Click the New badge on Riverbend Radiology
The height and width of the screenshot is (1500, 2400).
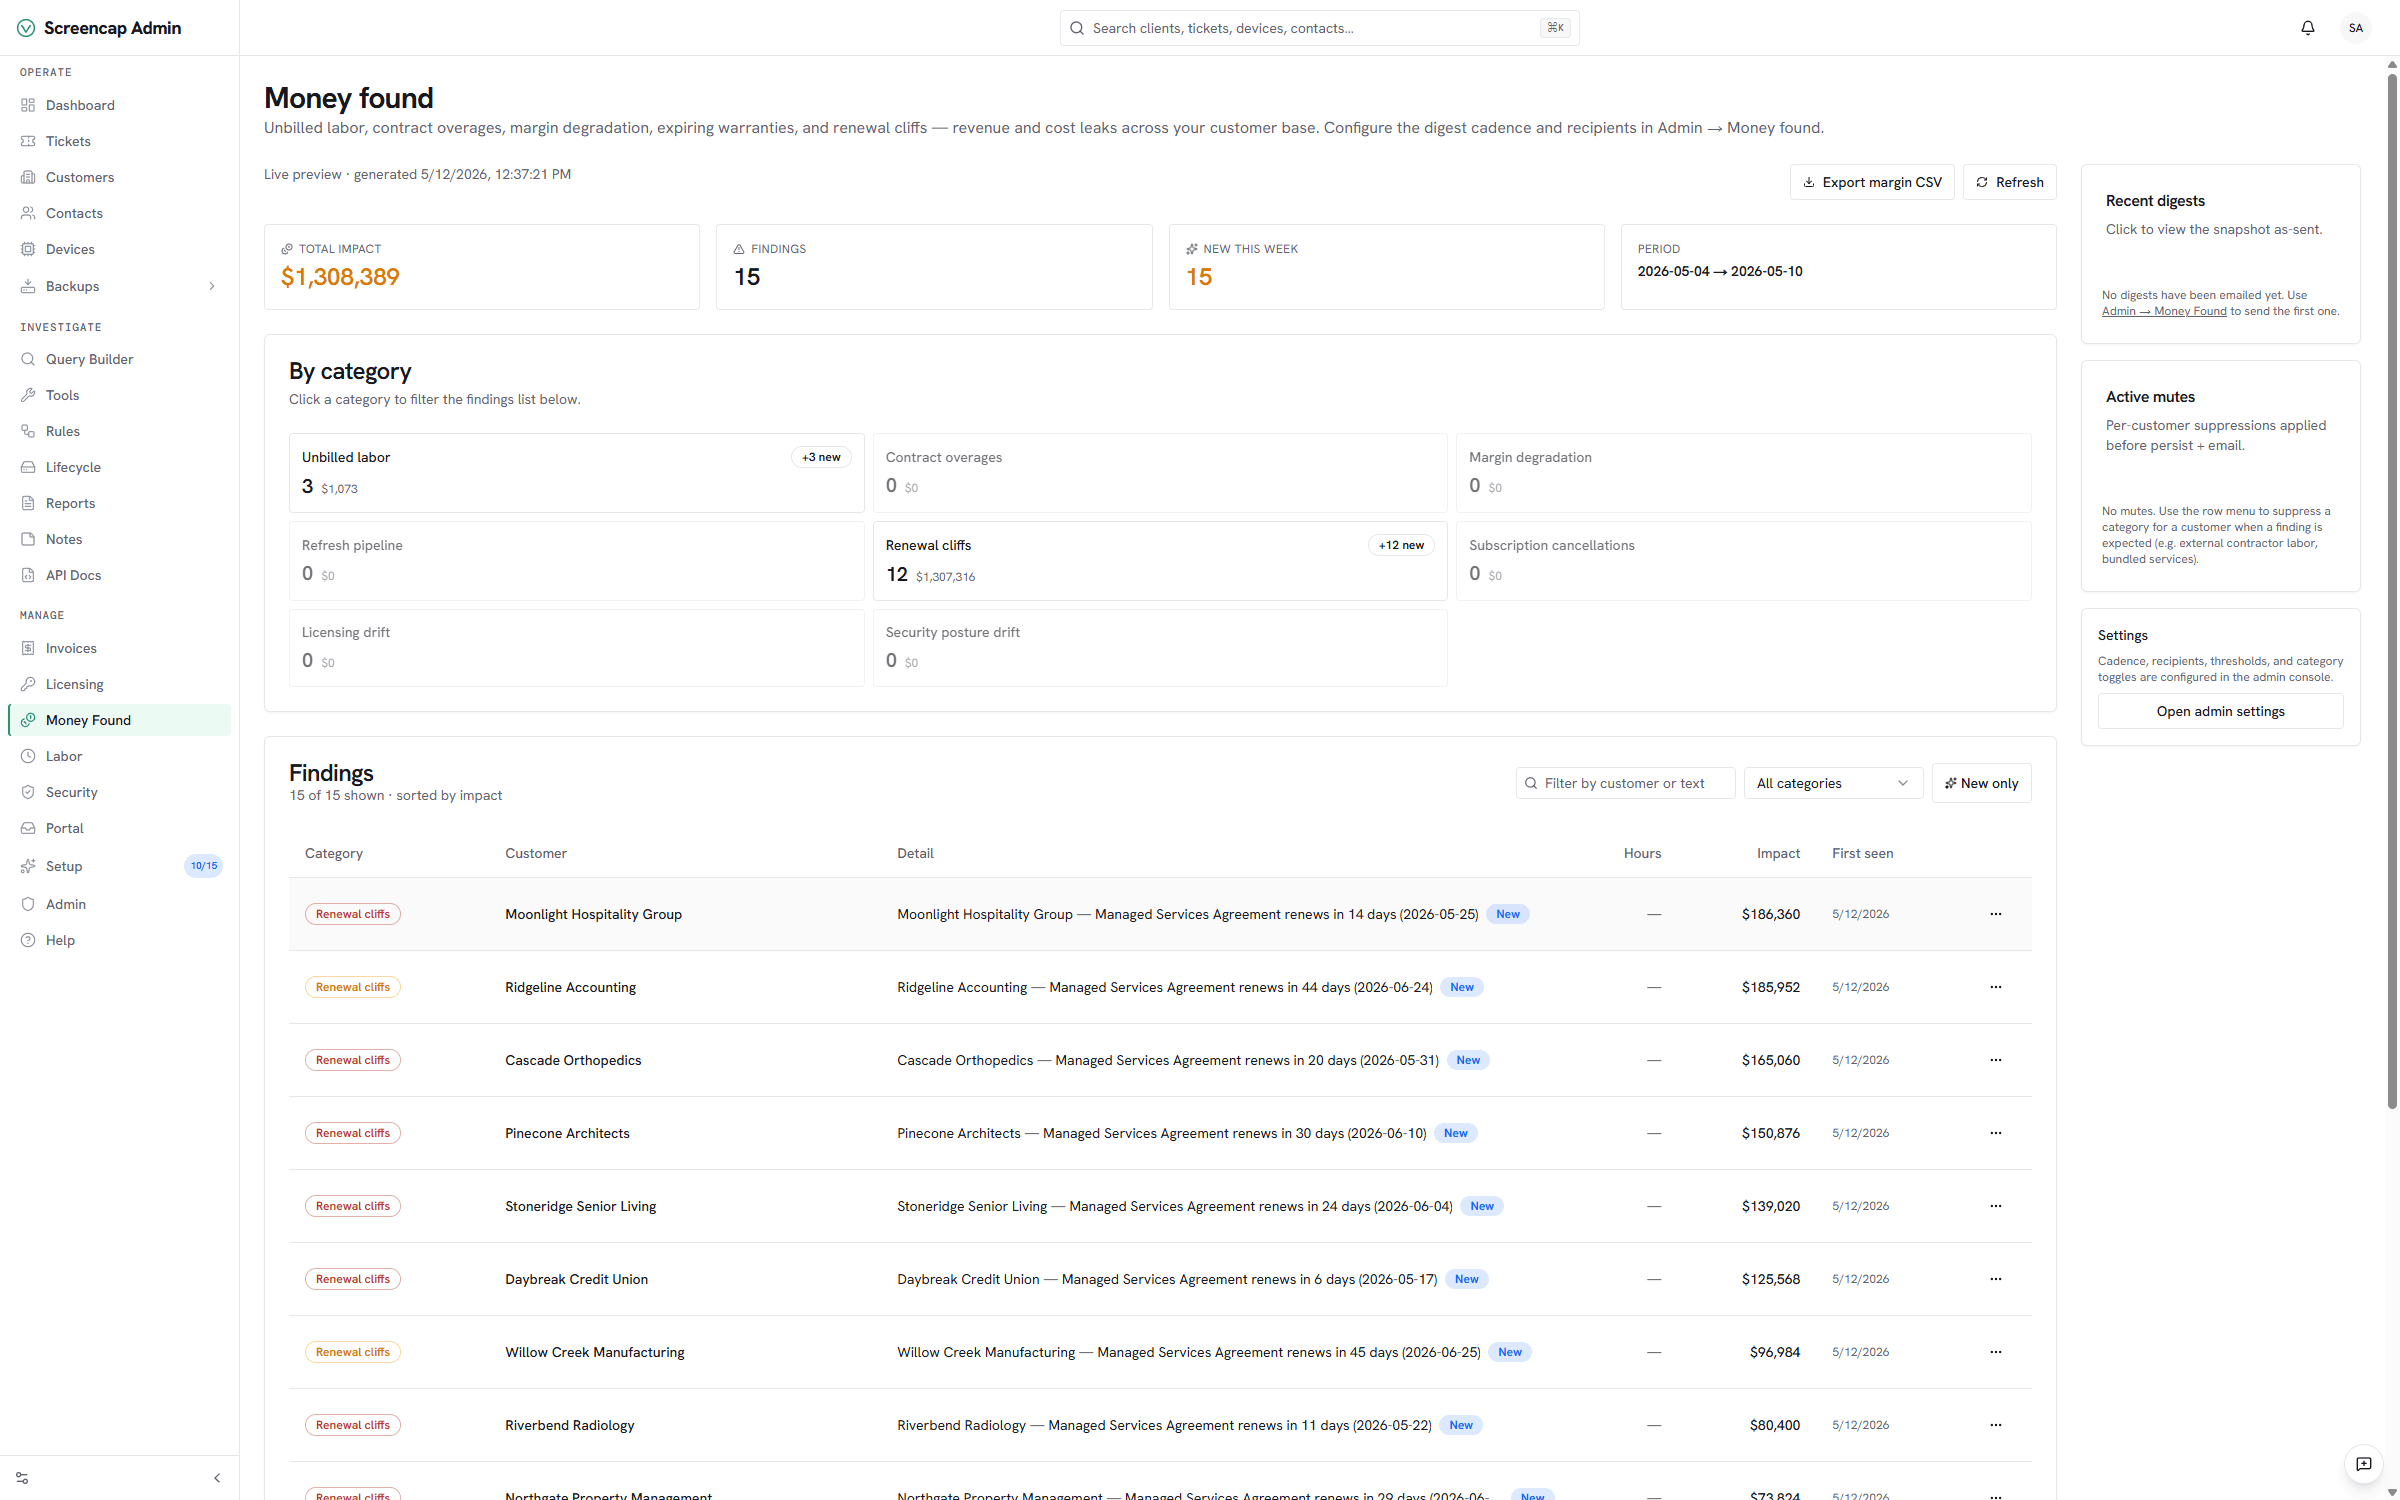coord(1461,1425)
